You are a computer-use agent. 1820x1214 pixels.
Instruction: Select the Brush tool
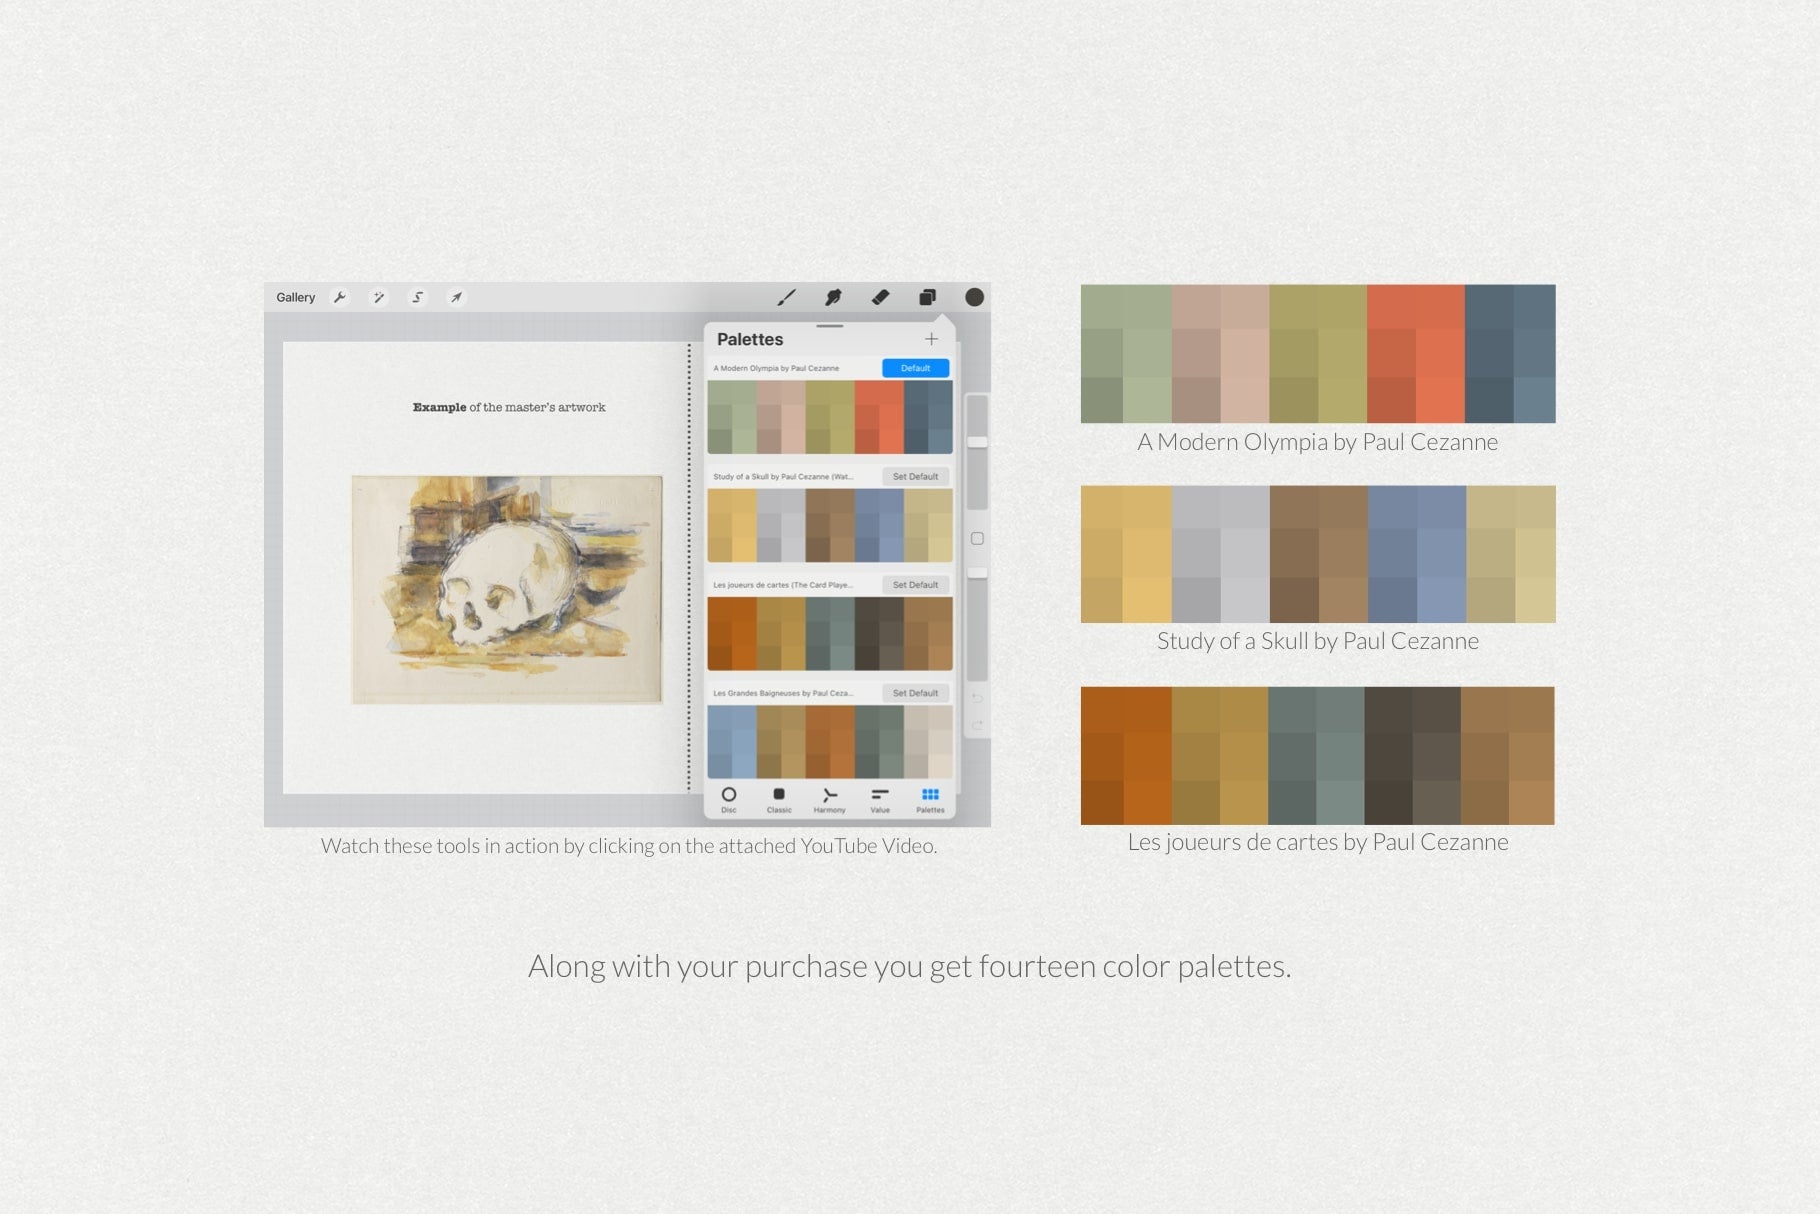pos(787,297)
